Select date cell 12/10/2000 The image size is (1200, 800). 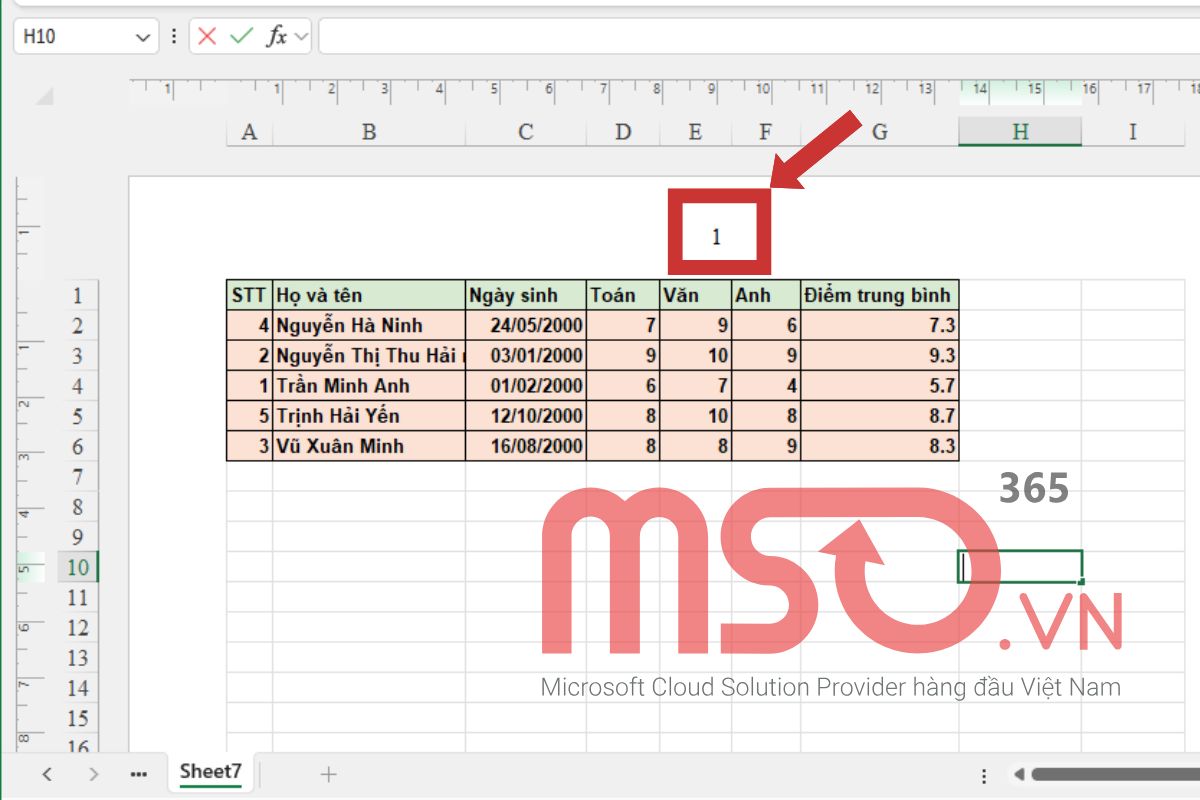coord(526,416)
